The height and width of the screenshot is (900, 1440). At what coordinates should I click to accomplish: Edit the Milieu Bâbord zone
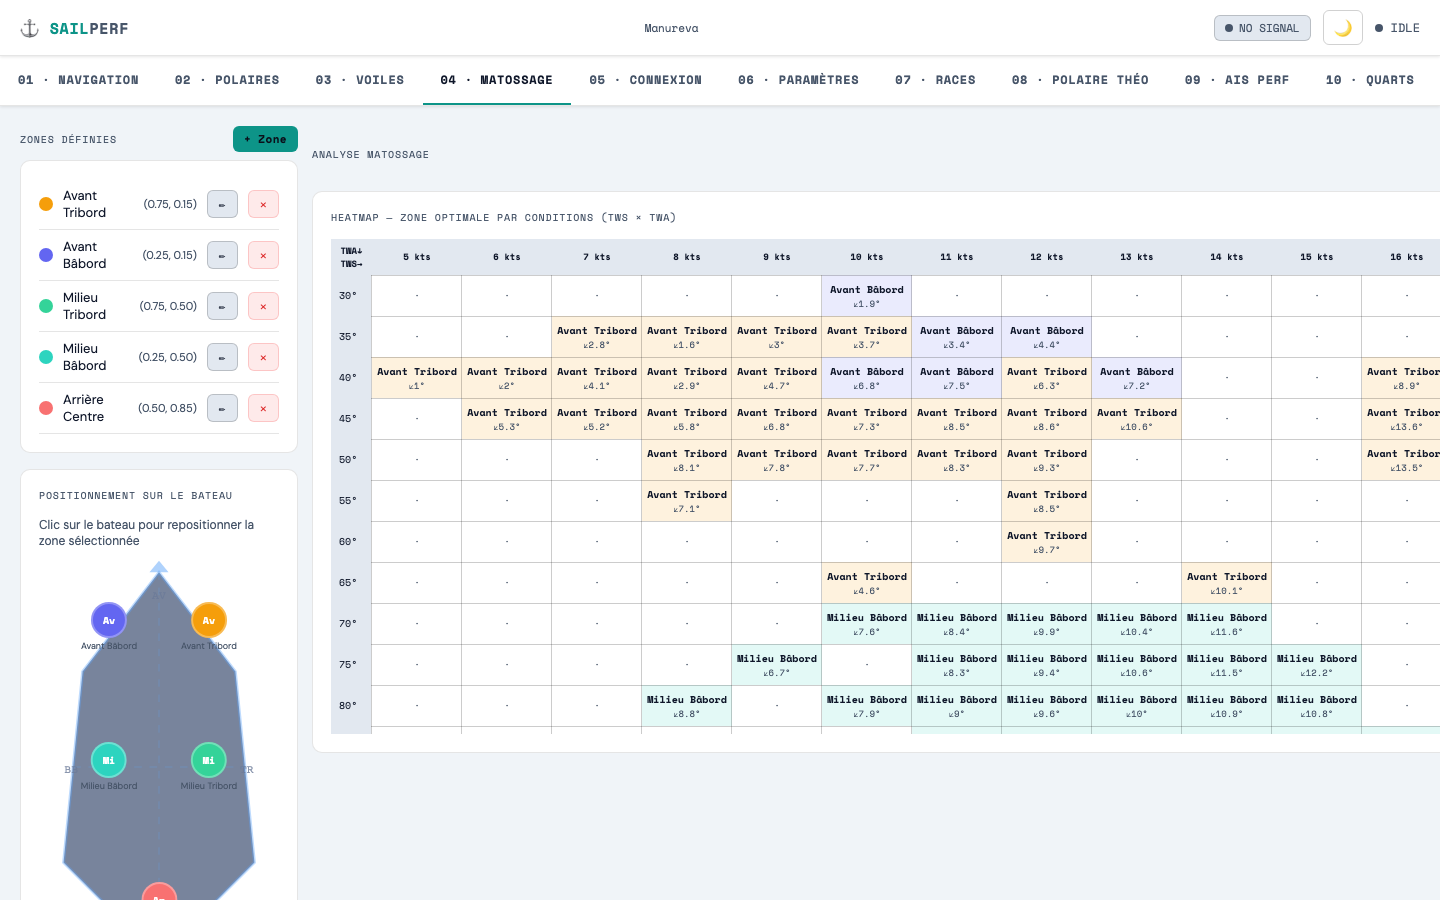tap(222, 357)
